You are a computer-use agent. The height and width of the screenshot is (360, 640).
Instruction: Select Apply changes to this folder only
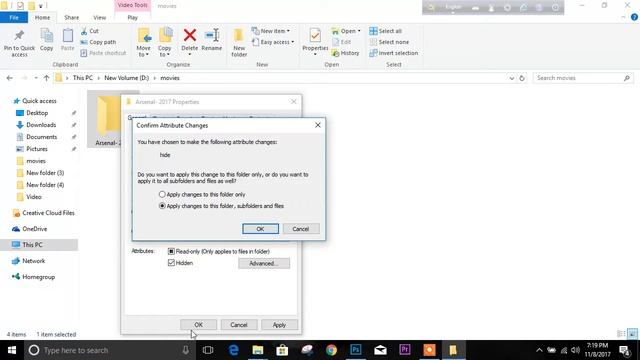pos(162,195)
